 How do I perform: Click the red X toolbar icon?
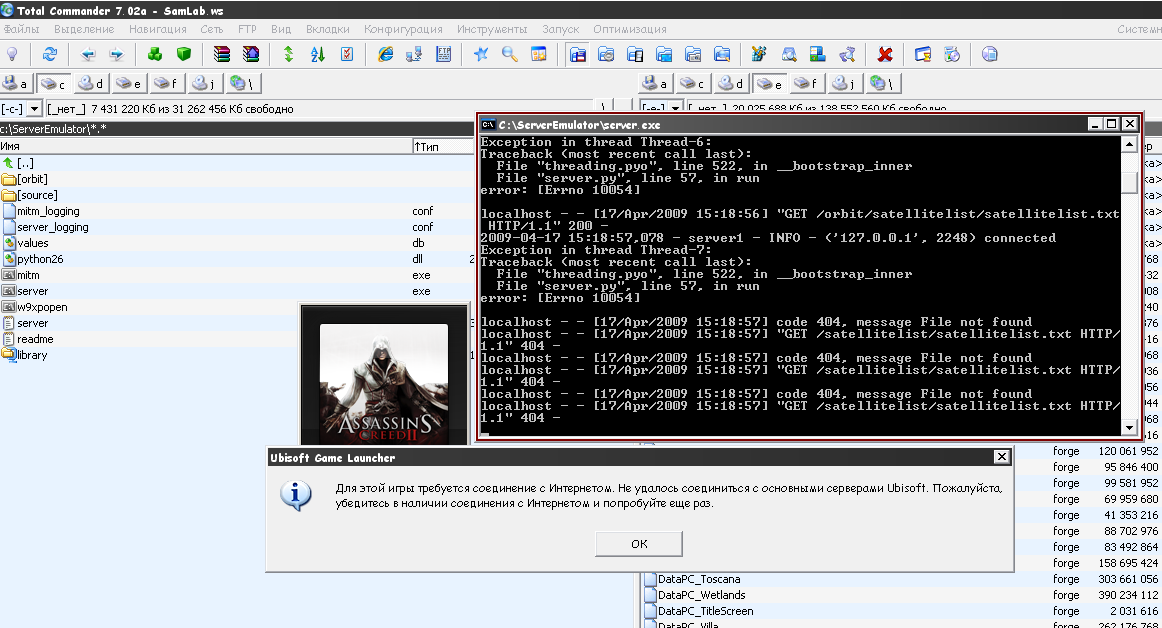[x=884, y=54]
